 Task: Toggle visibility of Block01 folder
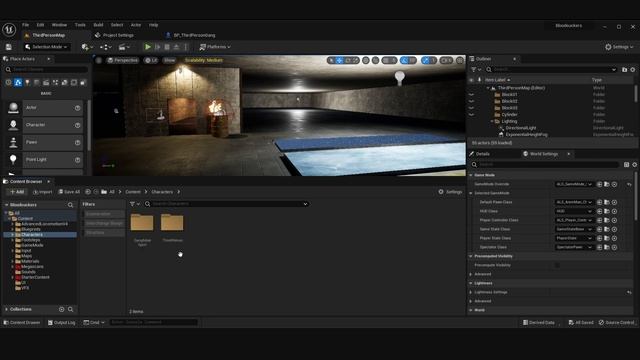pyautogui.click(x=471, y=94)
